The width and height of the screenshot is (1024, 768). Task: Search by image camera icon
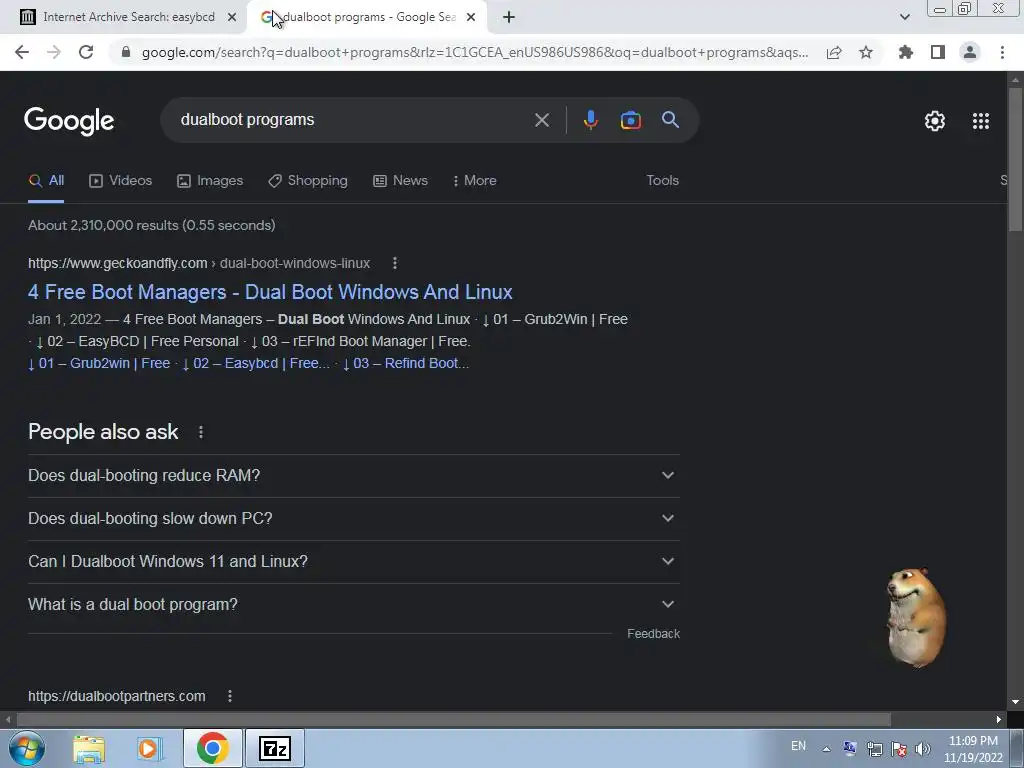(630, 120)
